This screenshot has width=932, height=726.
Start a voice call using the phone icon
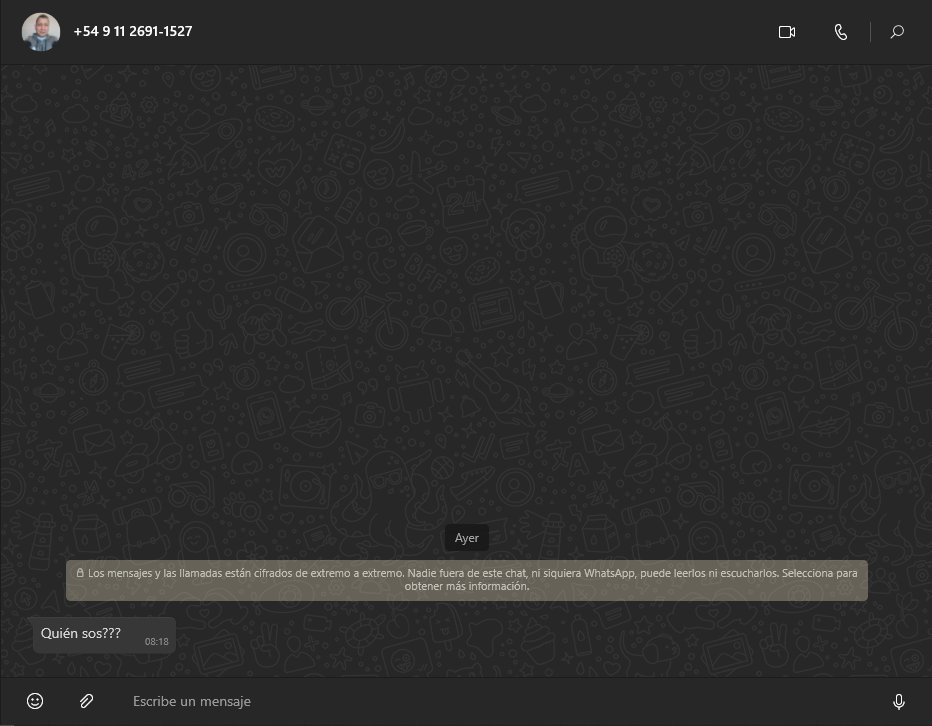tap(840, 32)
